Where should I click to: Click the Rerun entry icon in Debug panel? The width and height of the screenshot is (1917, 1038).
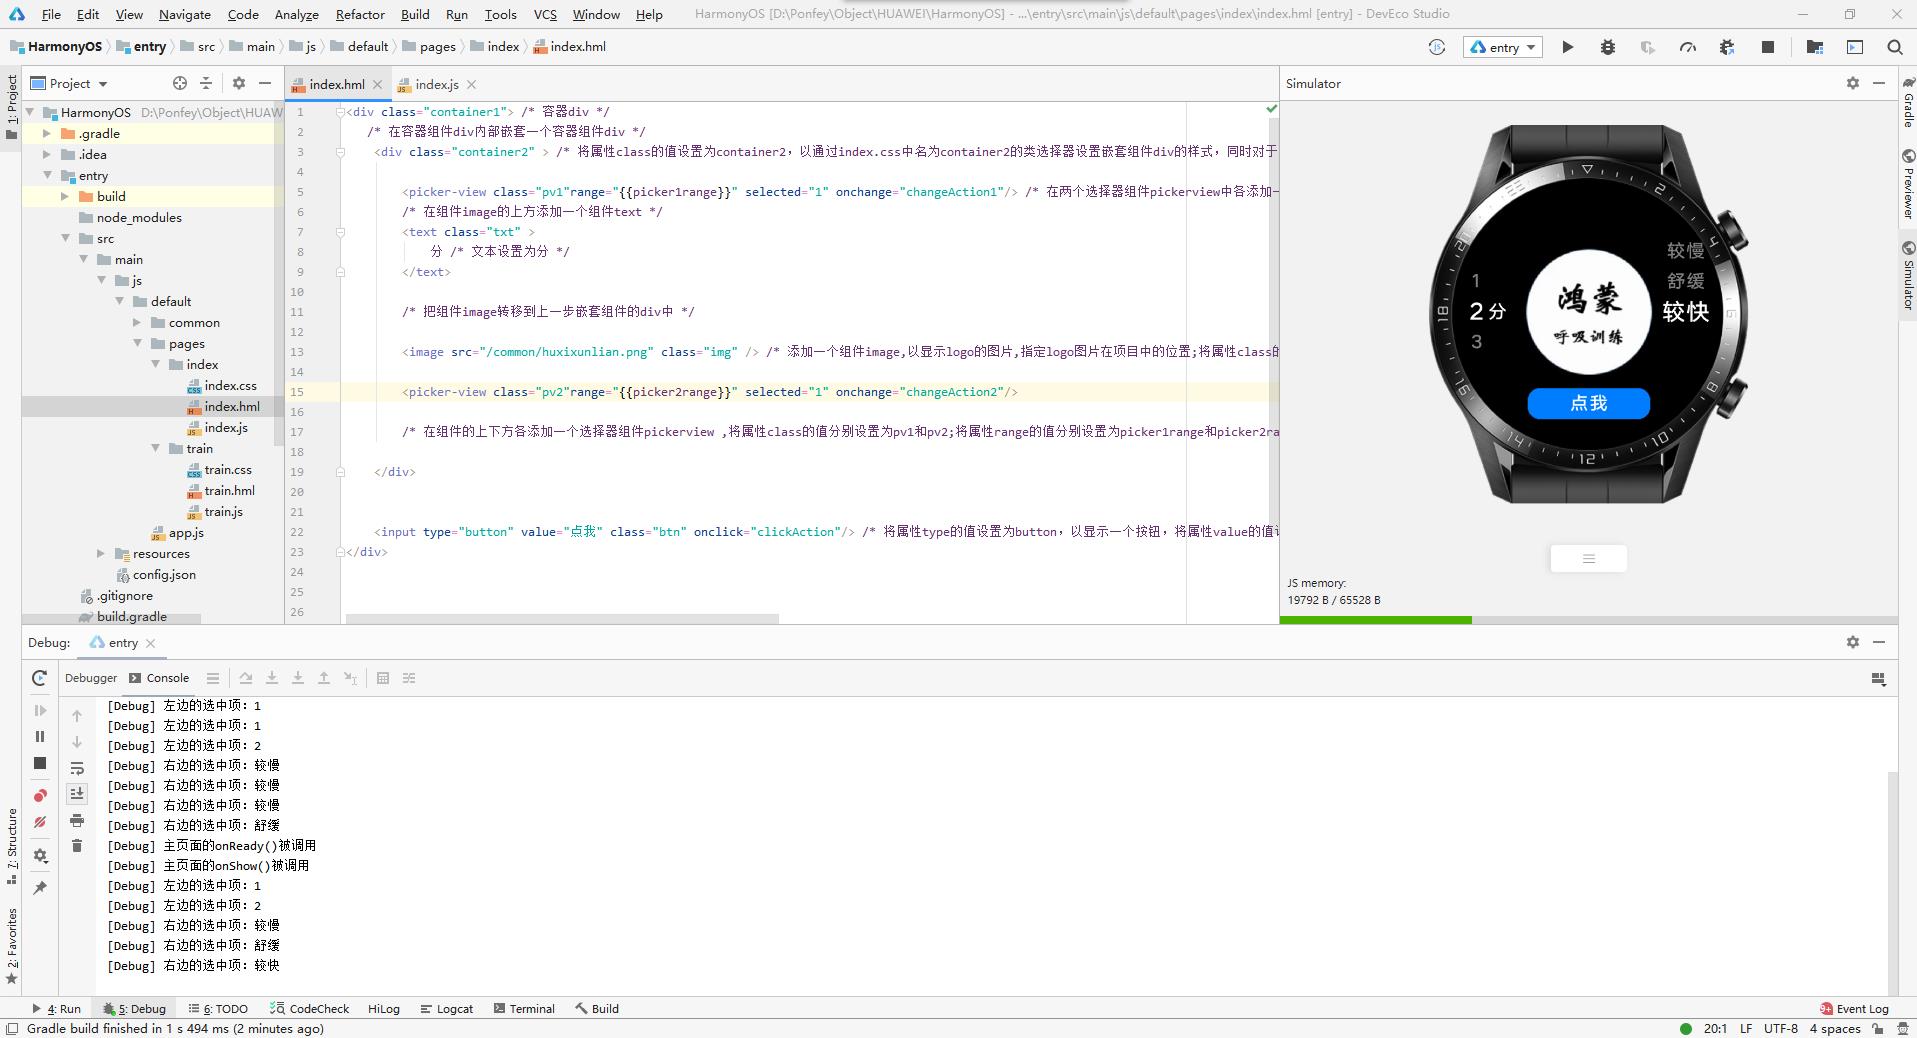click(x=40, y=678)
